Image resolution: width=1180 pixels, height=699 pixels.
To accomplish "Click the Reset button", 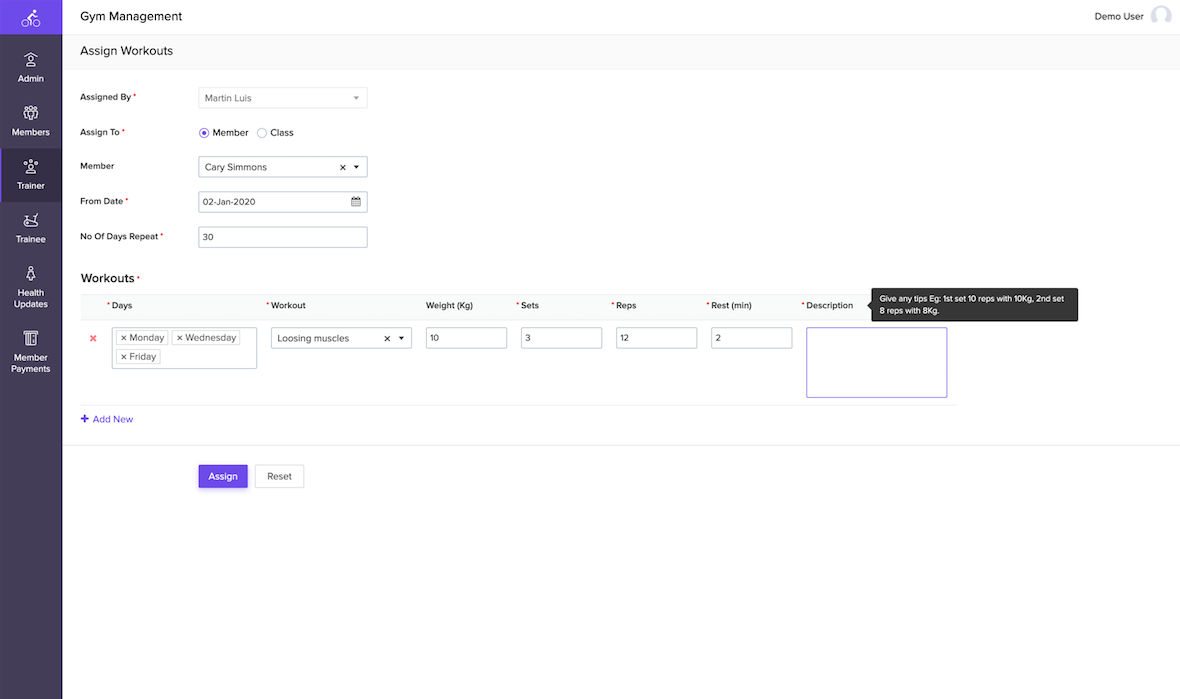I will 279,476.
